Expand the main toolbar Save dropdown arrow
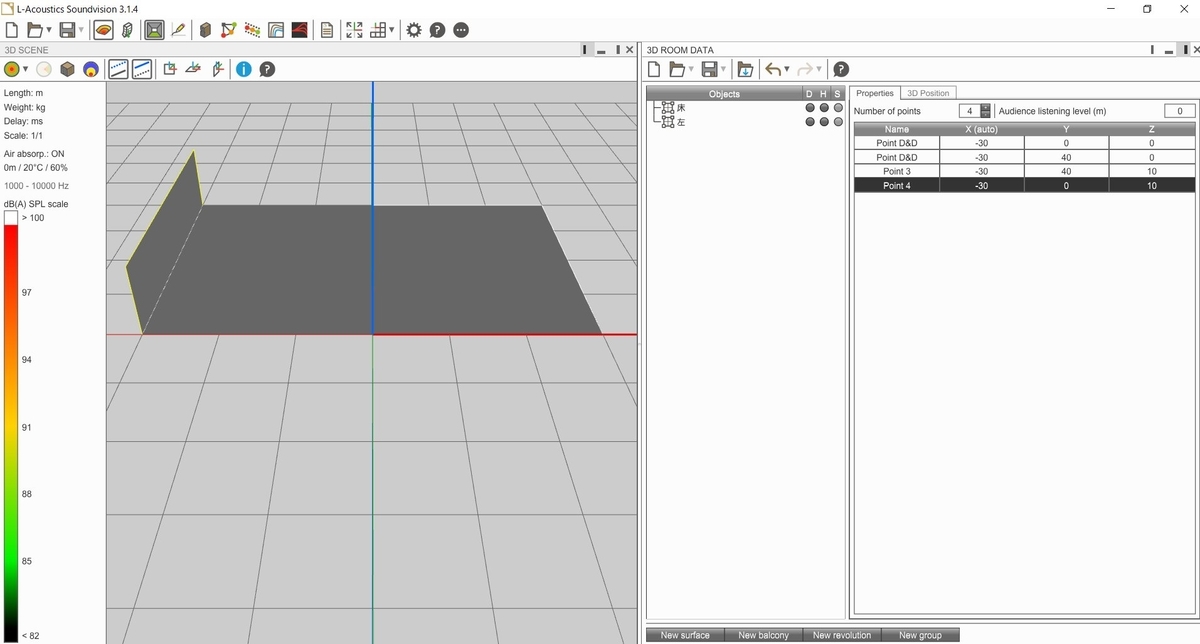This screenshot has height=644, width=1200. coord(81,31)
